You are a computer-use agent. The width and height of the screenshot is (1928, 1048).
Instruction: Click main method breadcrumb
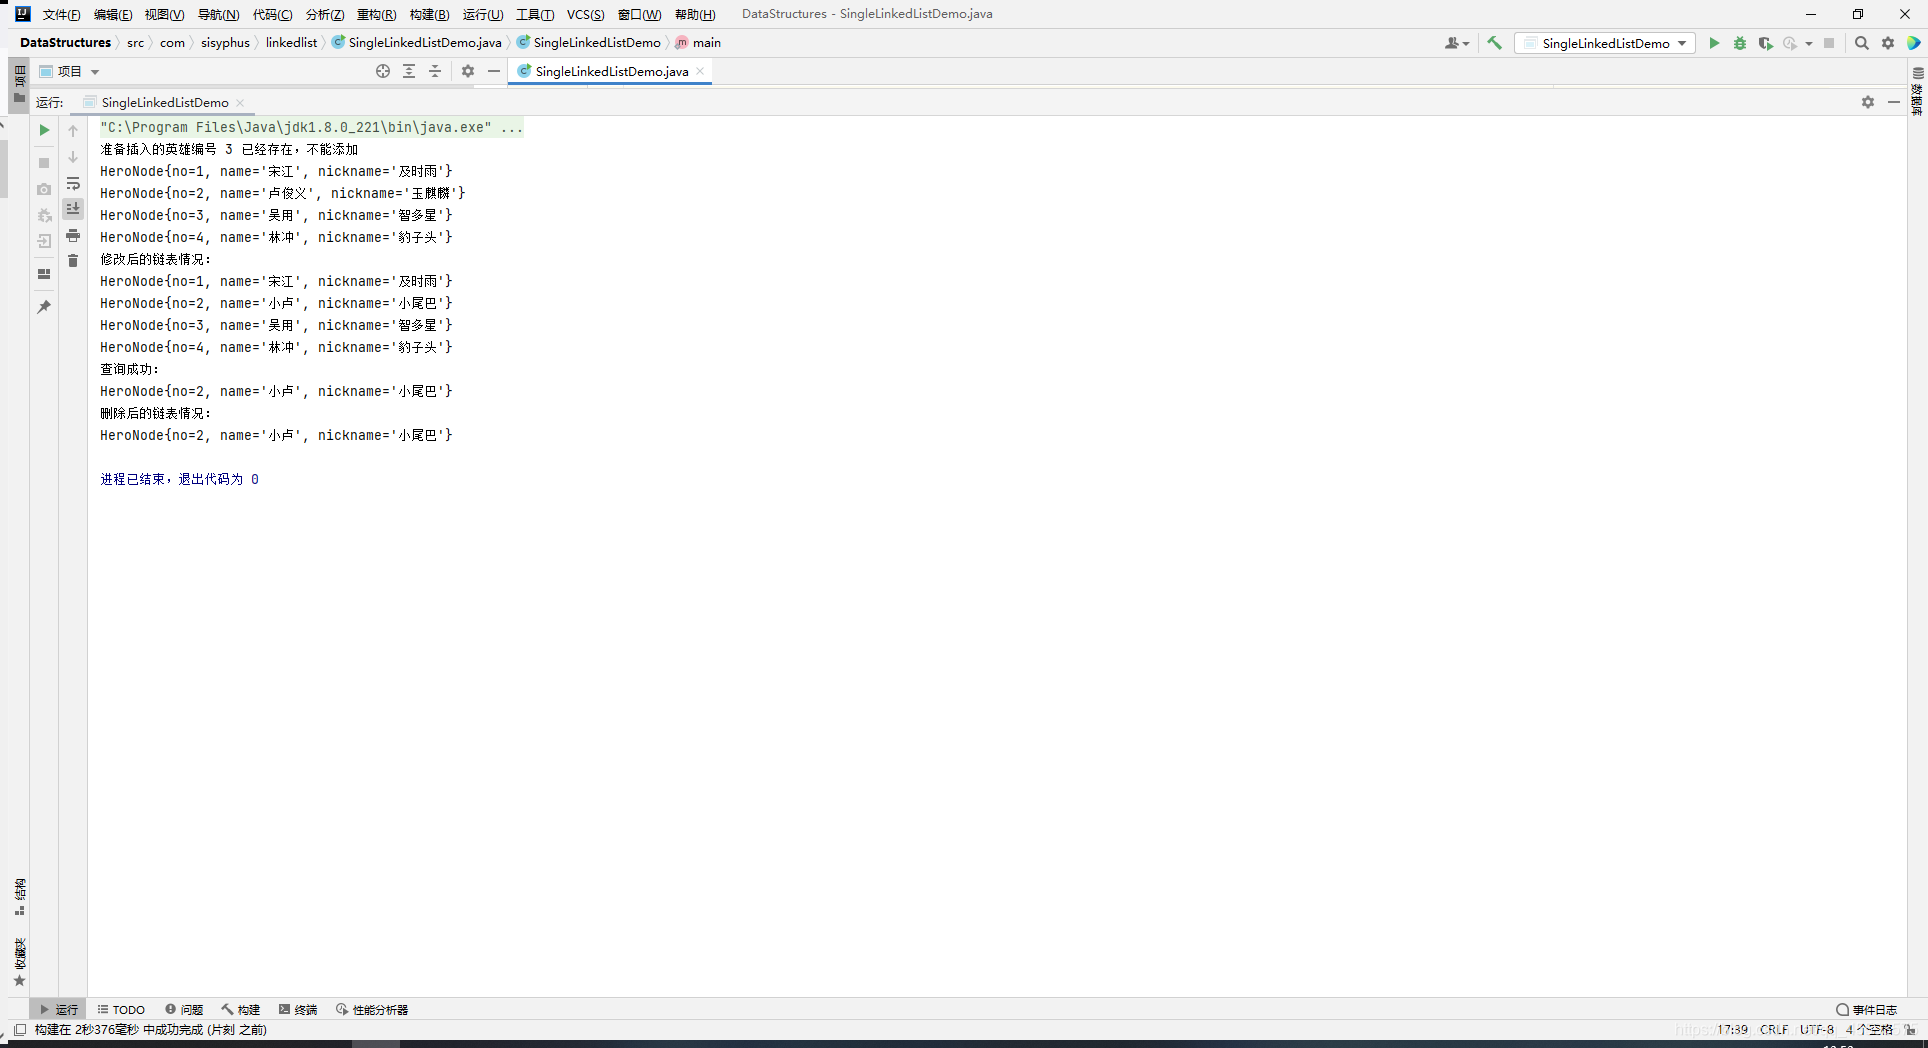[698, 42]
